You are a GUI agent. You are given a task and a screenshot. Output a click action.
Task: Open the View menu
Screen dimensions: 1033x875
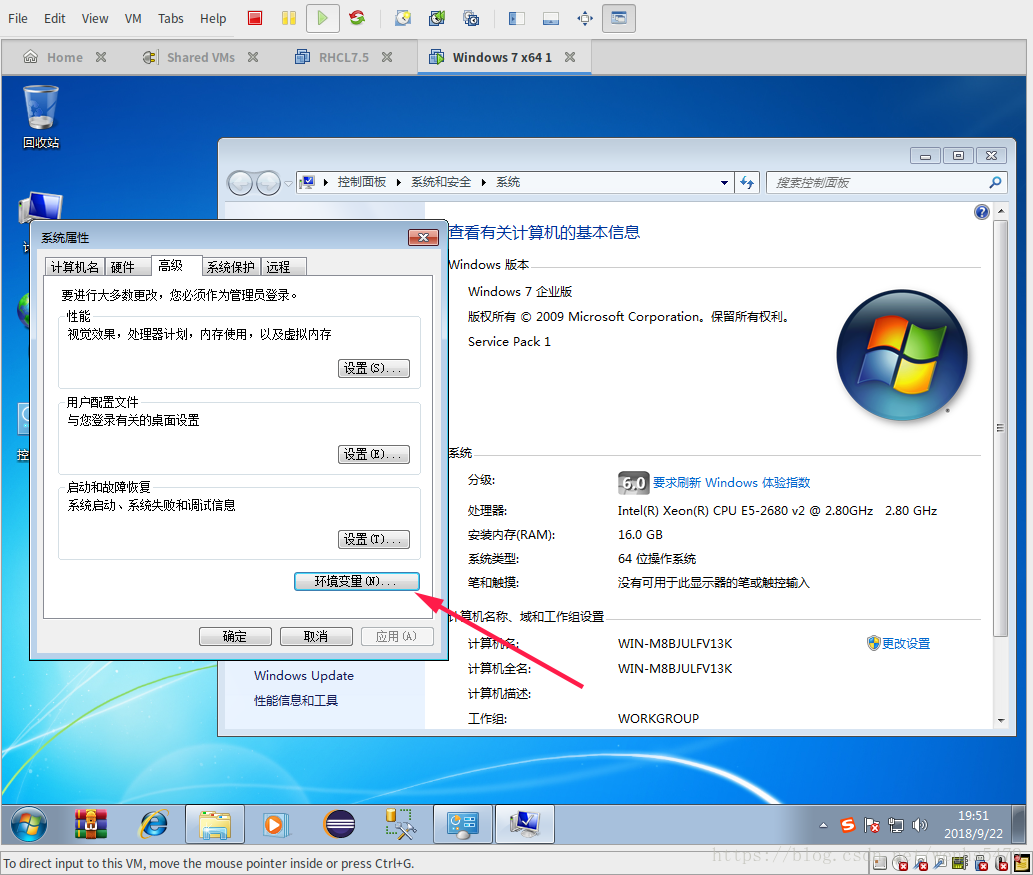tap(95, 18)
